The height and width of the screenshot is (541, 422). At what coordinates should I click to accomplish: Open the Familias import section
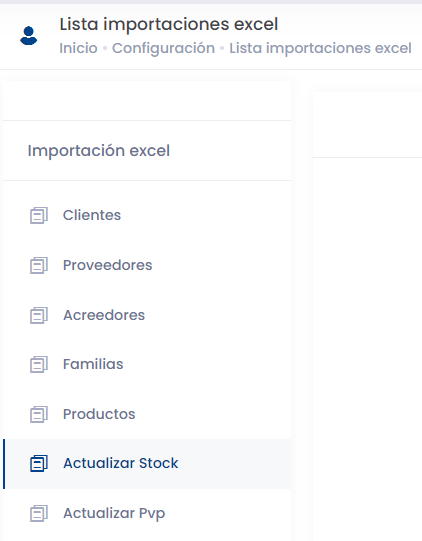[x=147, y=364]
